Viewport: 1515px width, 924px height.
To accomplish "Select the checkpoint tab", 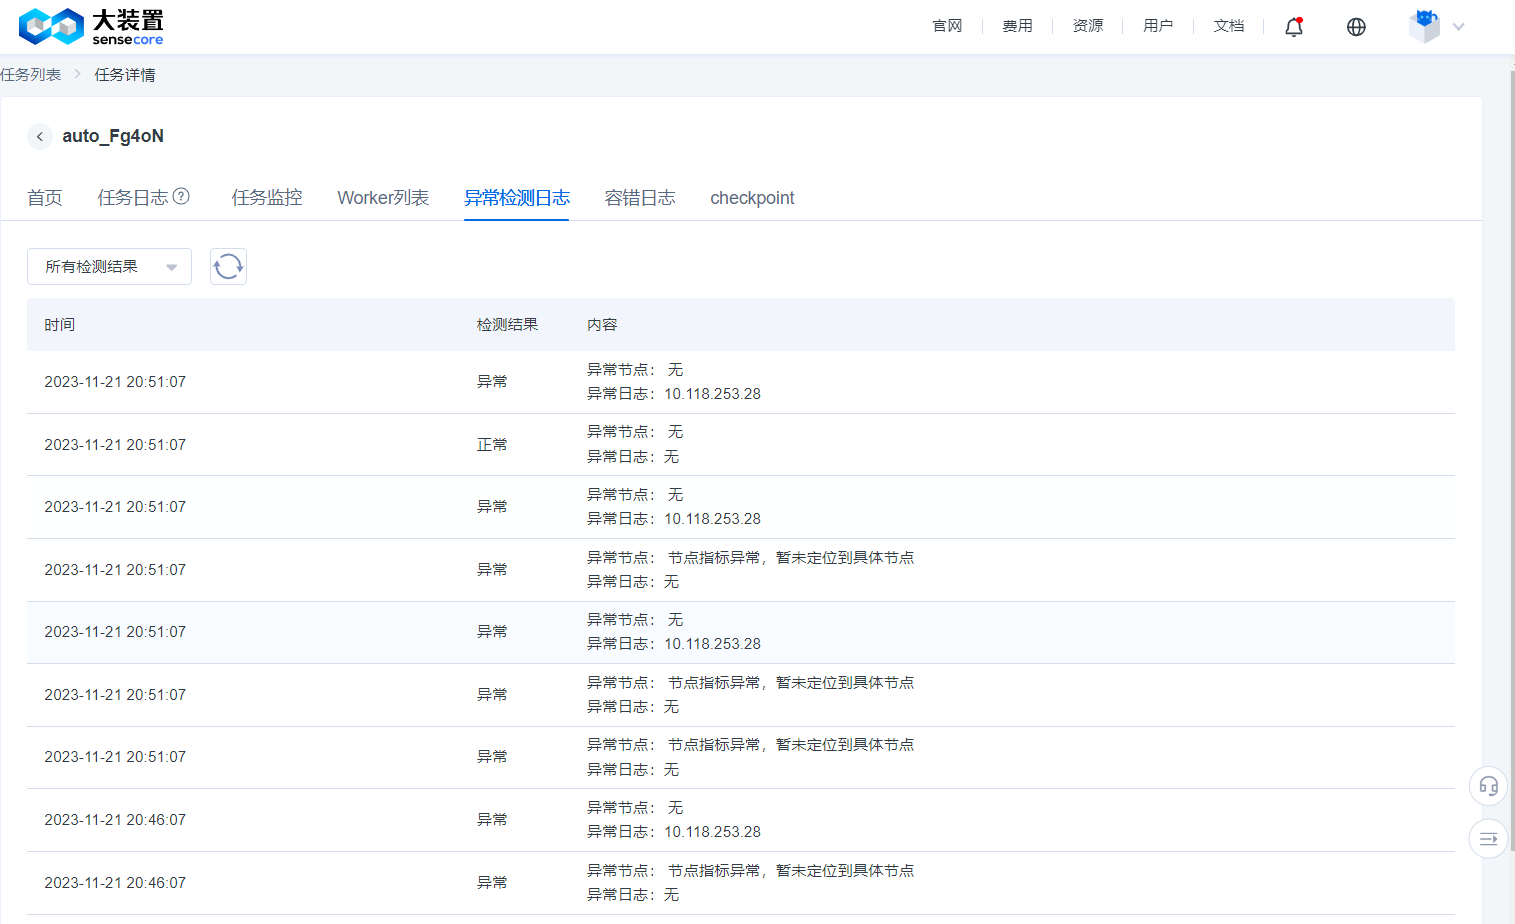I will (752, 198).
